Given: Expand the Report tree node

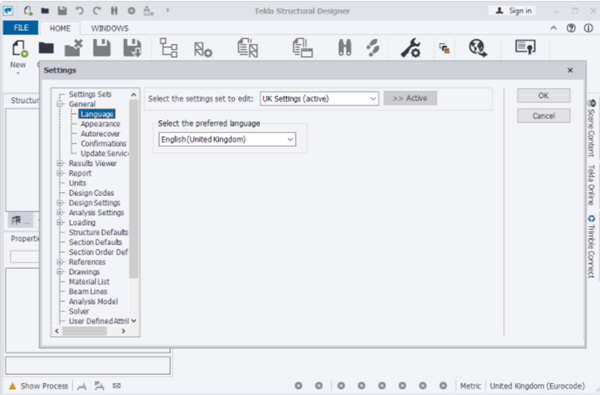Looking at the screenshot, I should (60, 173).
